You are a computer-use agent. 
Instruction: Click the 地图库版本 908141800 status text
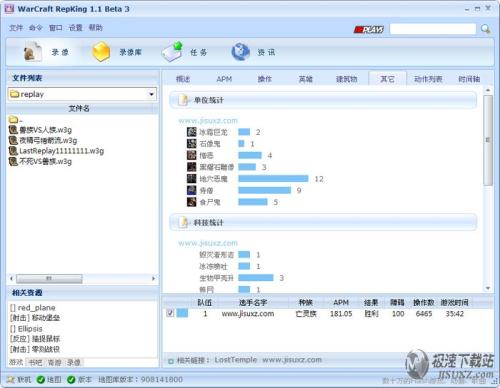(x=140, y=379)
